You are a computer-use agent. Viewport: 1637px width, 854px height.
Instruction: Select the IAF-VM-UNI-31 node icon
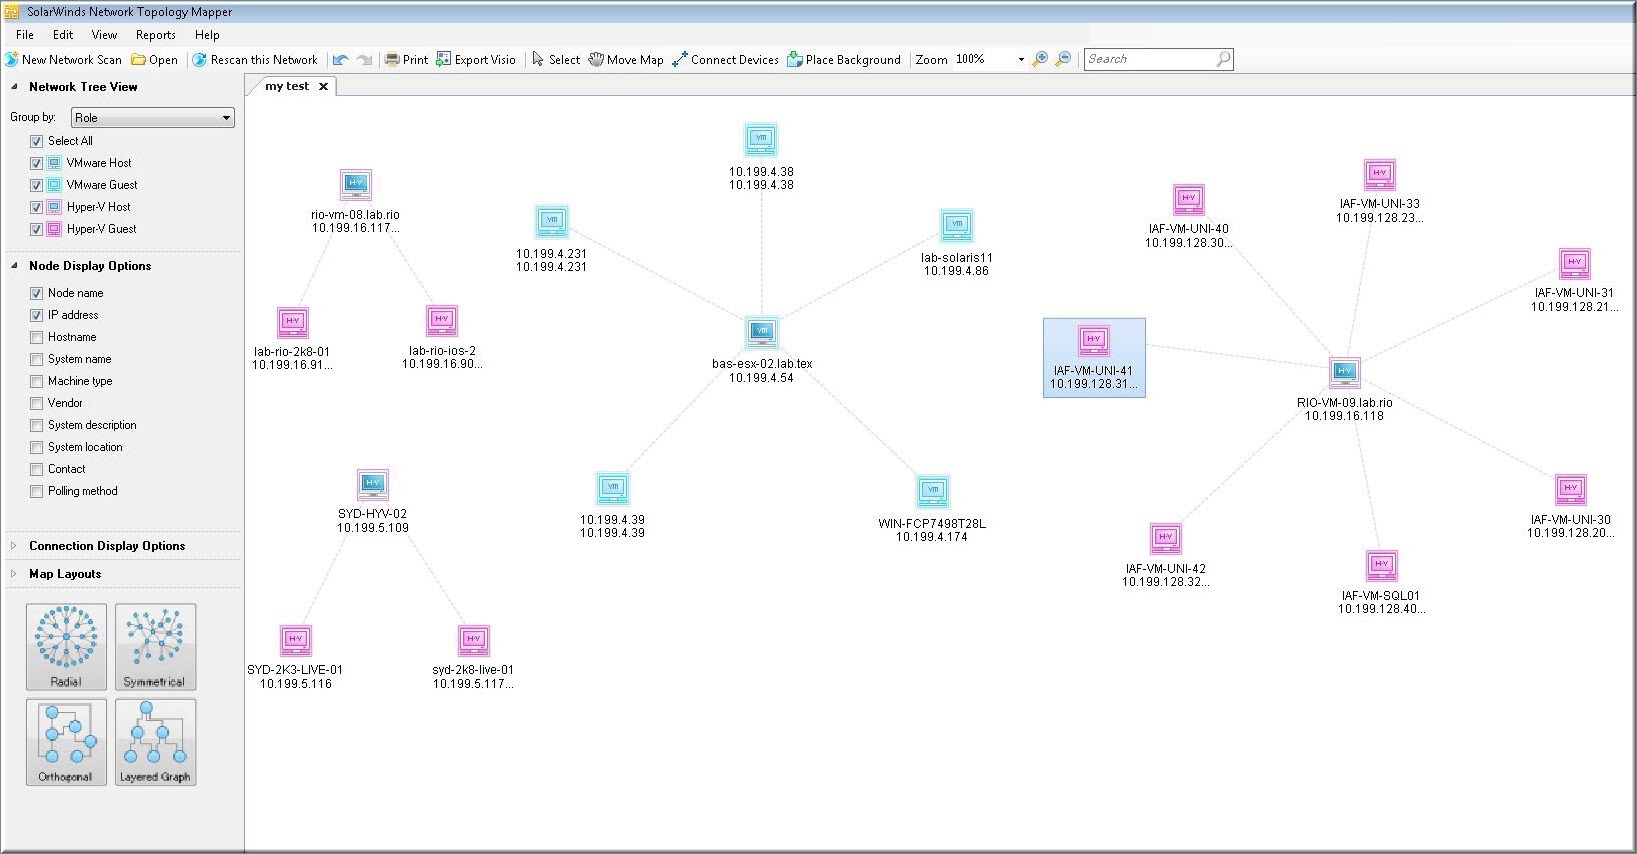pyautogui.click(x=1575, y=263)
